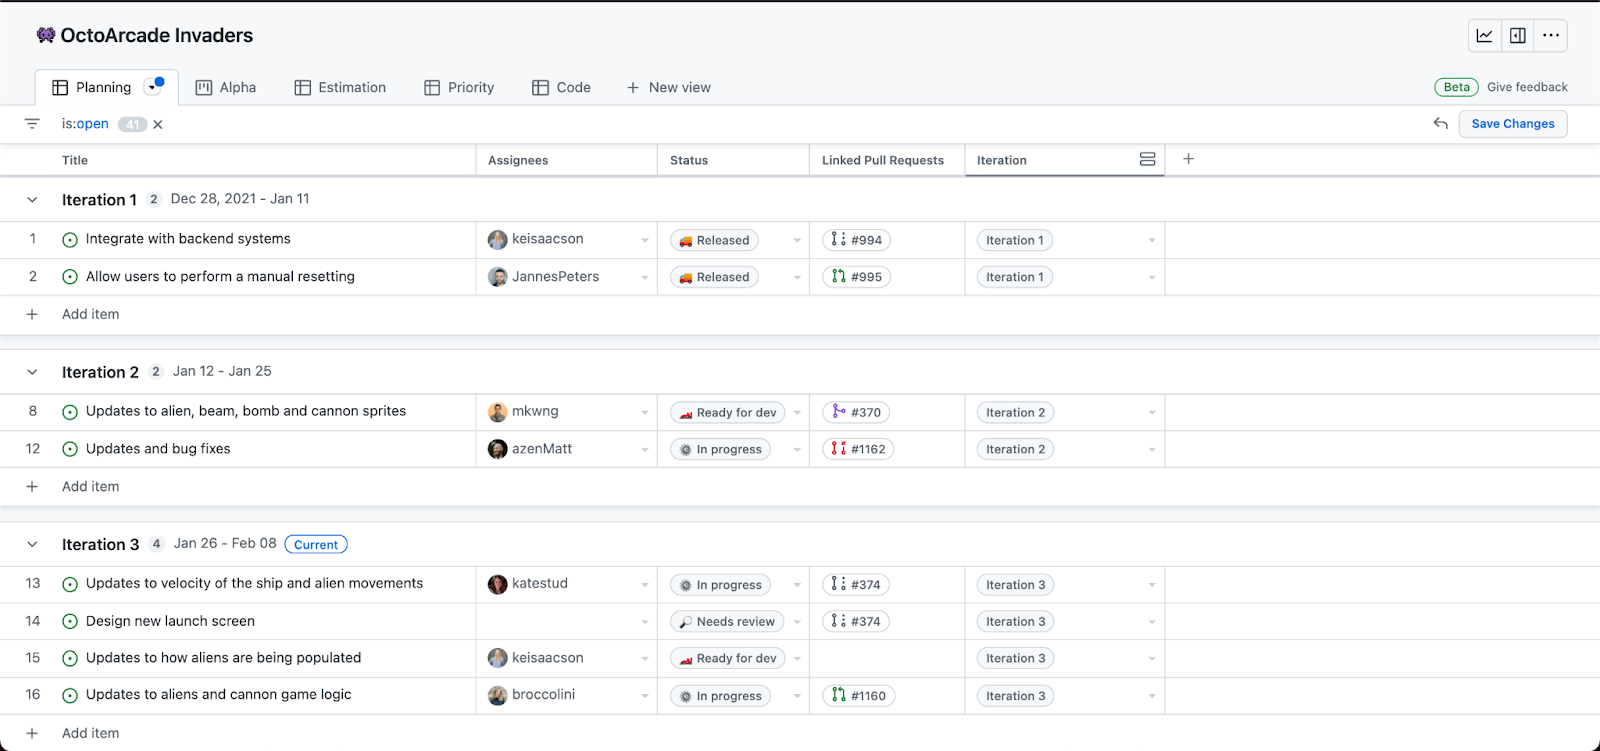Click the Give feedback link
This screenshot has height=751, width=1600.
tap(1527, 87)
